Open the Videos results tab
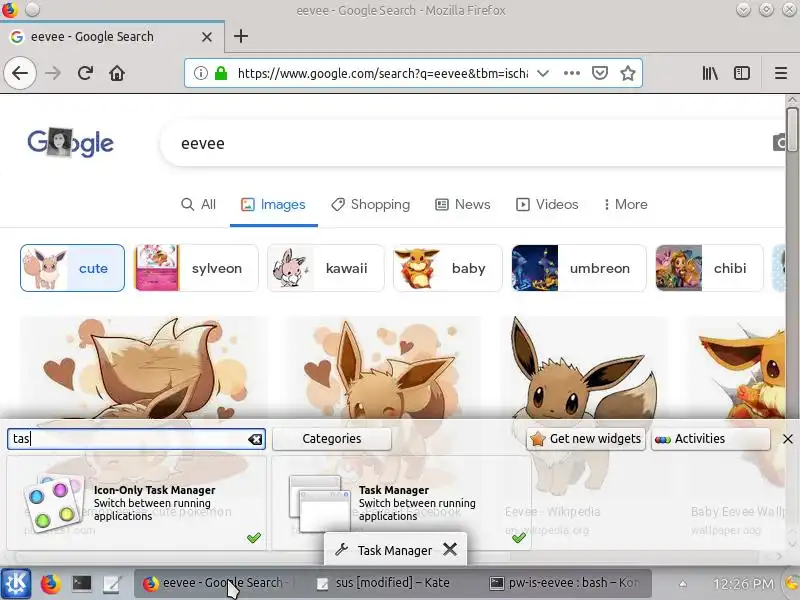The width and height of the screenshot is (800, 600). click(547, 205)
